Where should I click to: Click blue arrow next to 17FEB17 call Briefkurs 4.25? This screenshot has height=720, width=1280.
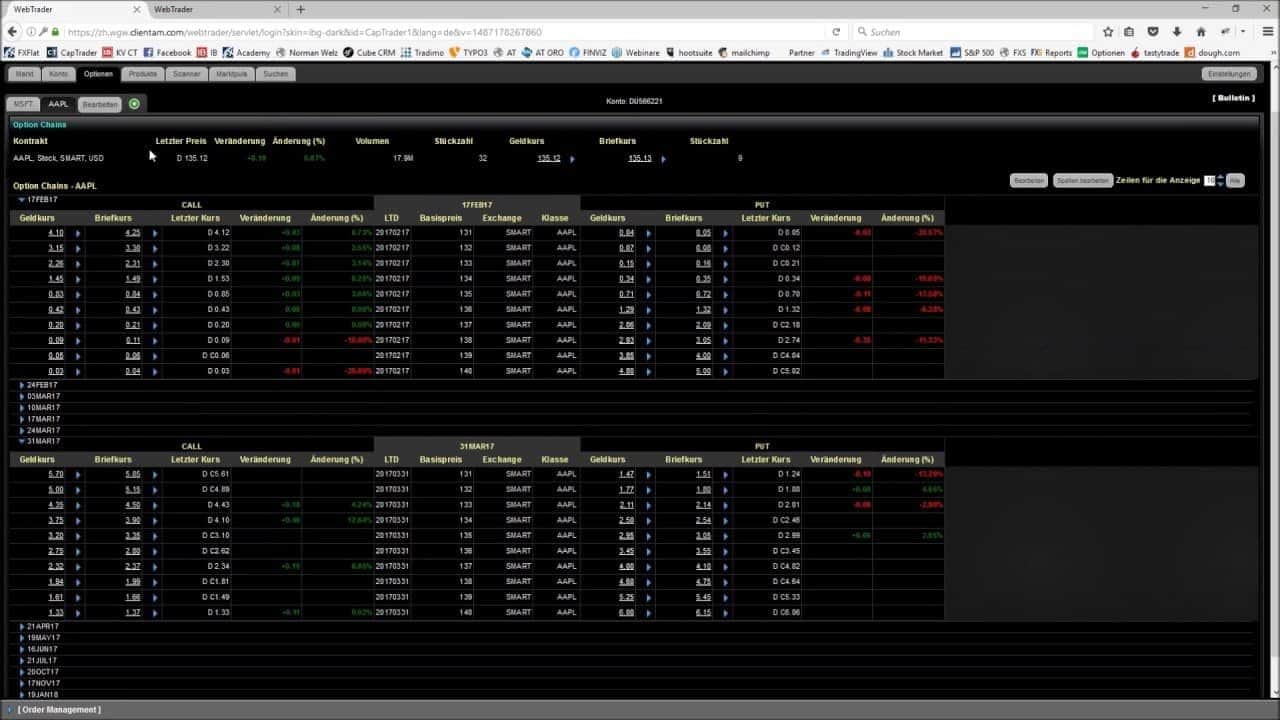[155, 233]
